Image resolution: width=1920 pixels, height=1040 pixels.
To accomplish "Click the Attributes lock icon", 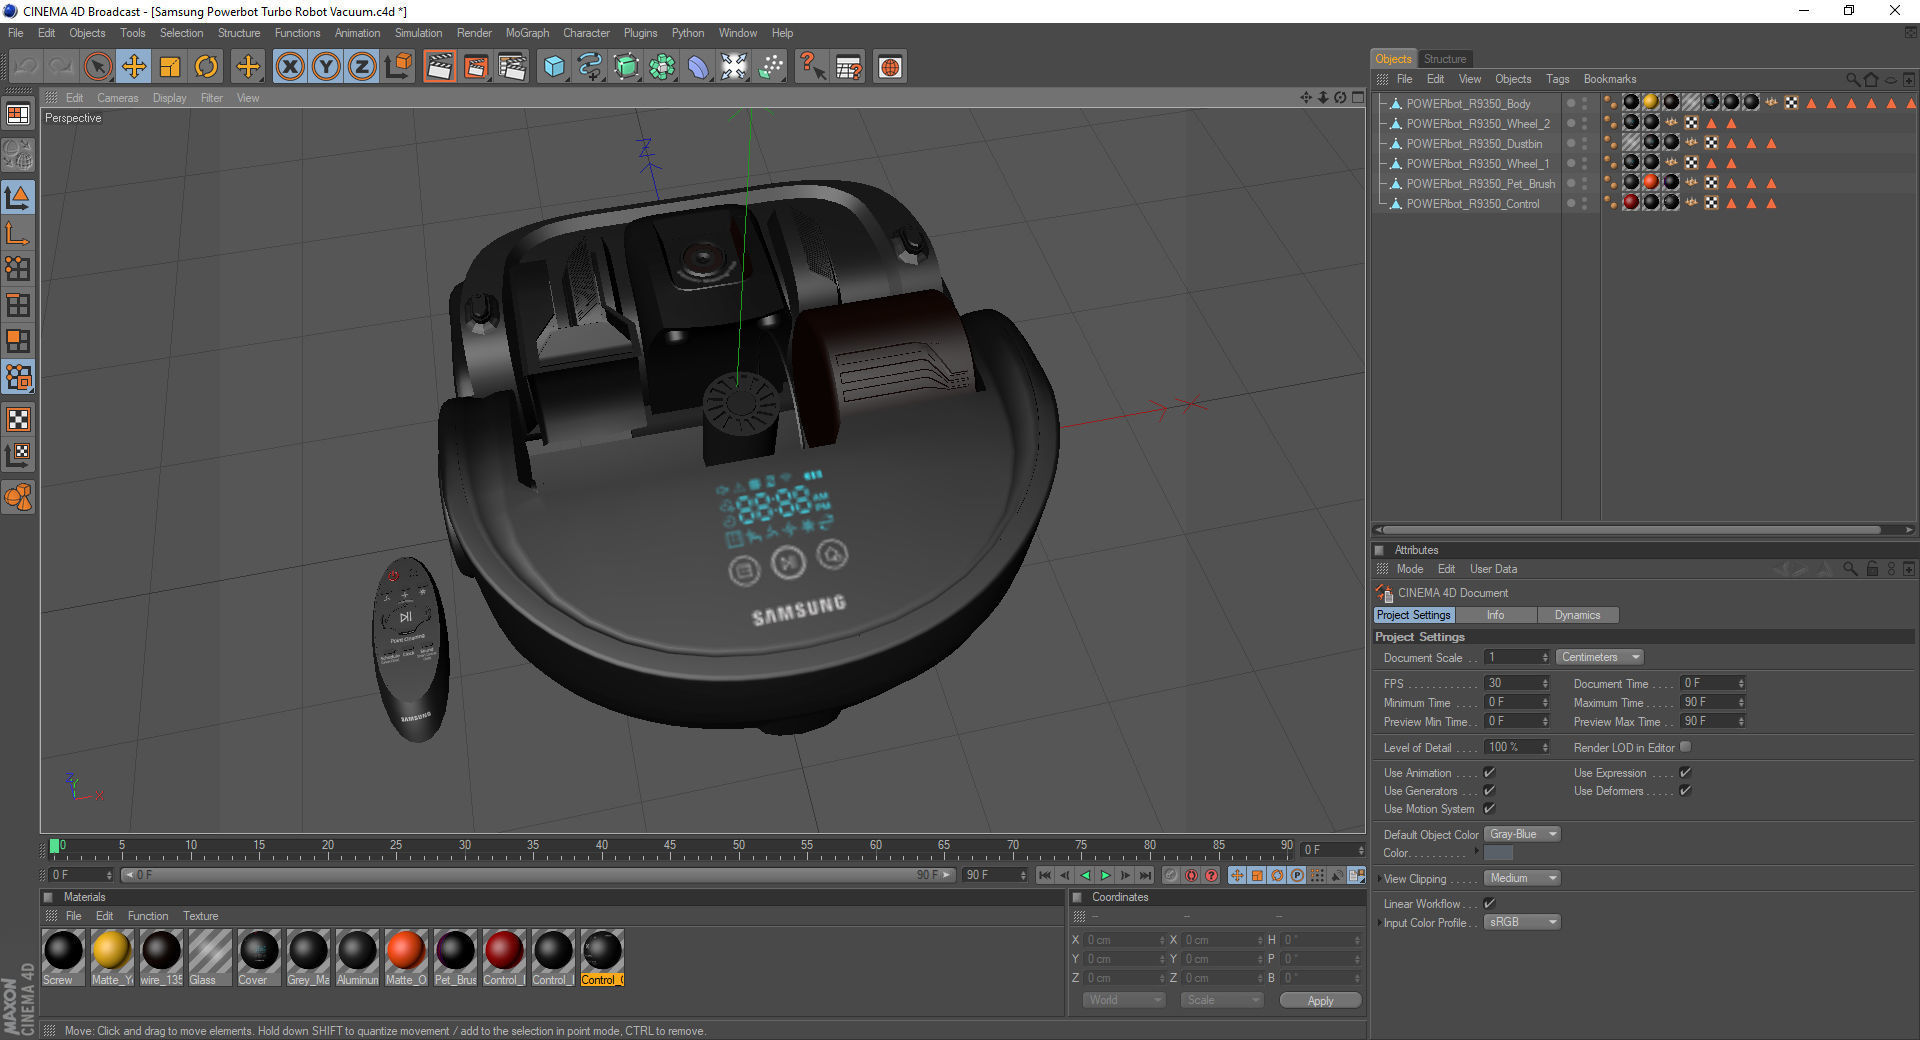I will pyautogui.click(x=1872, y=569).
